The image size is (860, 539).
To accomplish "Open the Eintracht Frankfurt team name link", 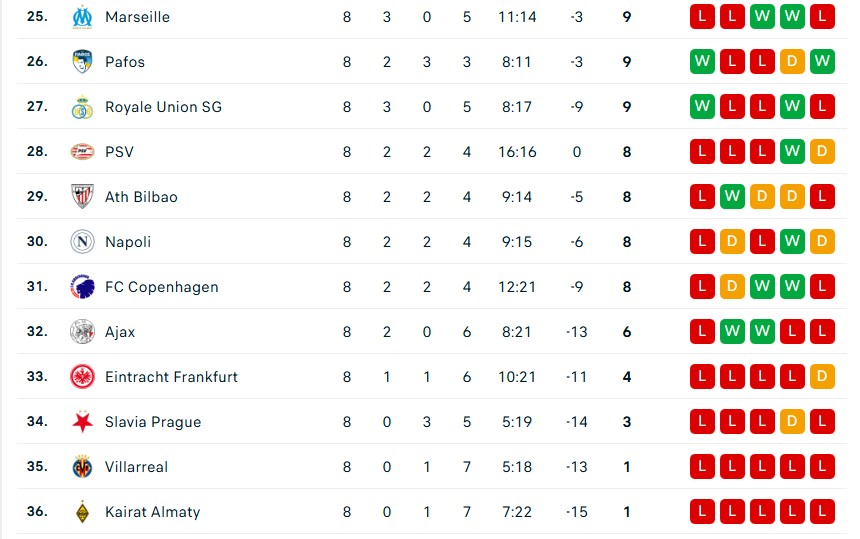I will click(x=171, y=377).
